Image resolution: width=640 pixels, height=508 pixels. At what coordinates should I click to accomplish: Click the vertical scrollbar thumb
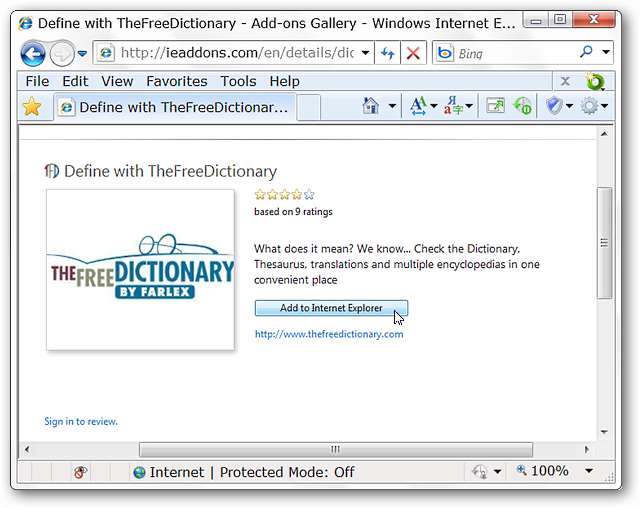click(x=604, y=243)
